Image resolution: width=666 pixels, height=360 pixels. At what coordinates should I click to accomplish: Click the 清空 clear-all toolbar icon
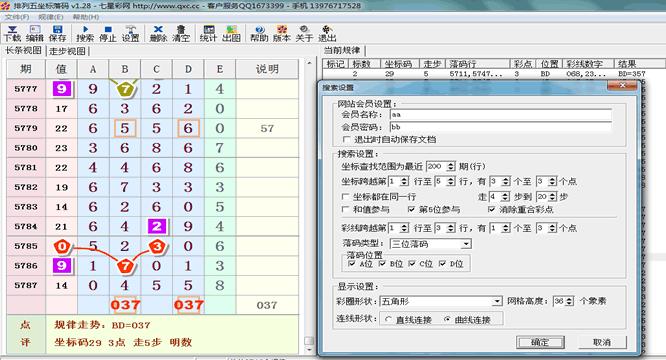coord(181,34)
